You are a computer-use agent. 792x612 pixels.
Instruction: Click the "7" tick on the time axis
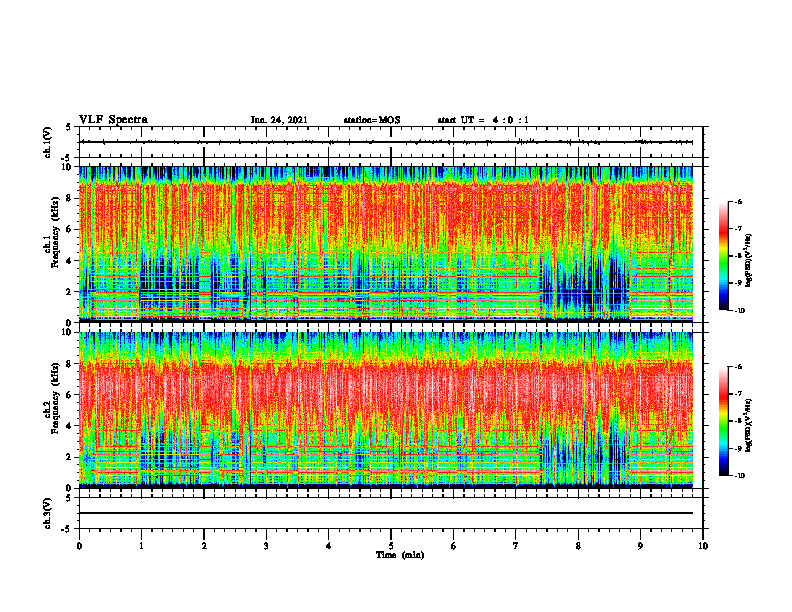coord(516,546)
